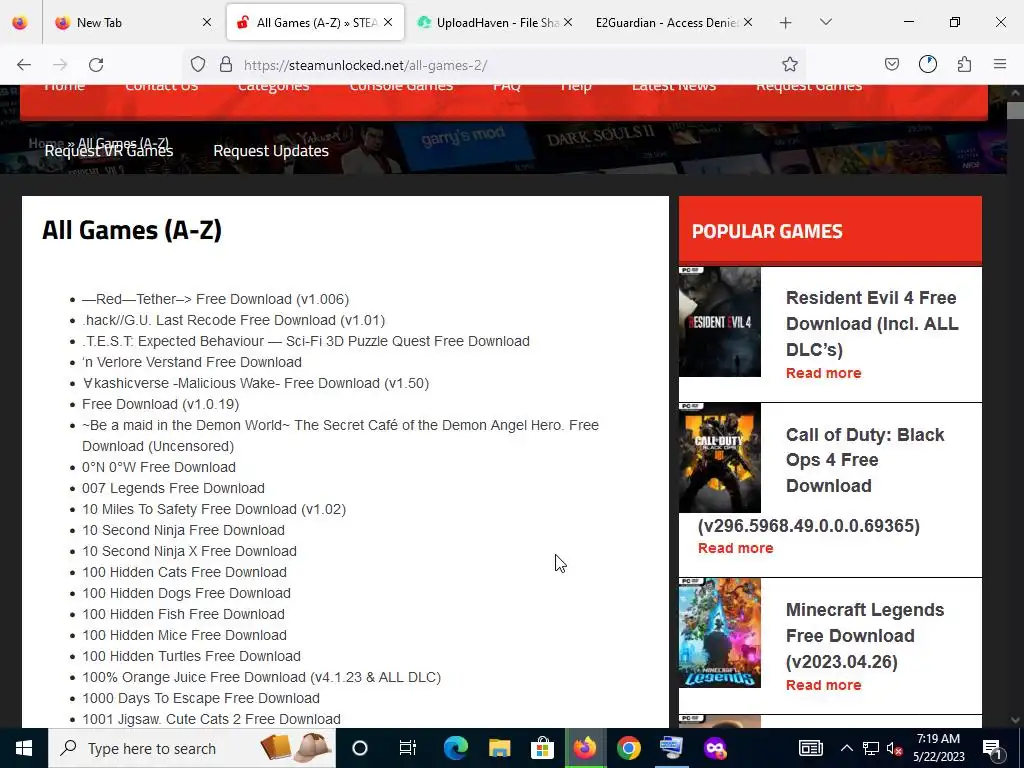Open 100 Hidden Fish Free Download link
The width and height of the screenshot is (1024, 768).
click(183, 614)
